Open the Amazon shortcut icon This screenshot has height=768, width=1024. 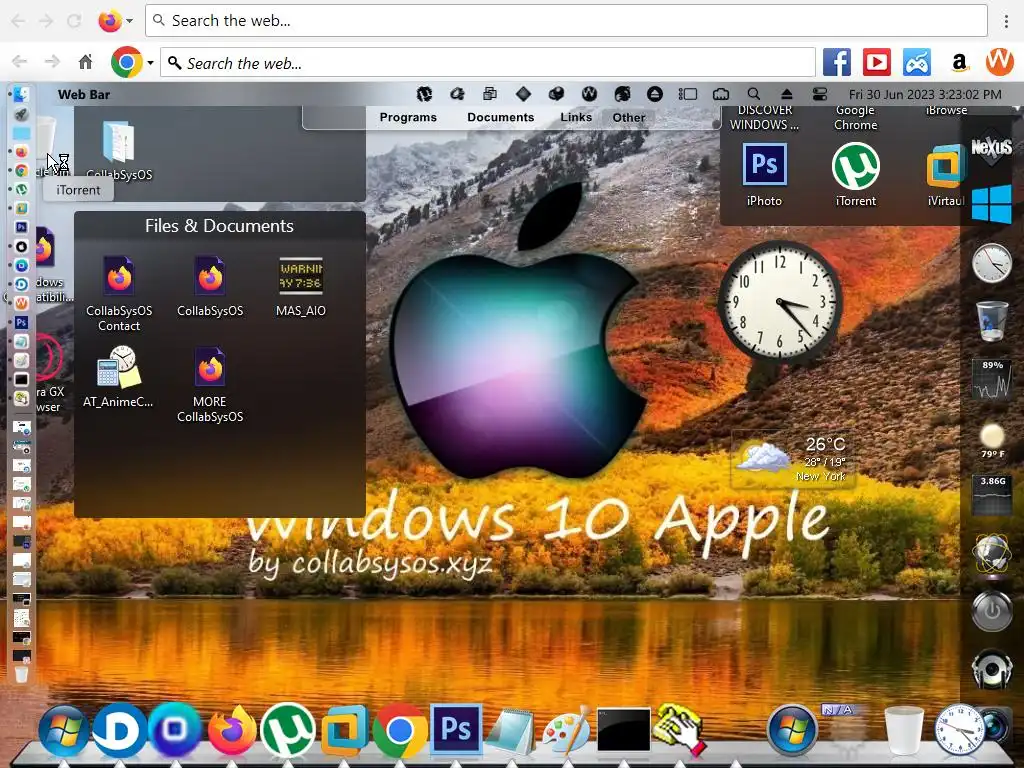click(x=959, y=63)
